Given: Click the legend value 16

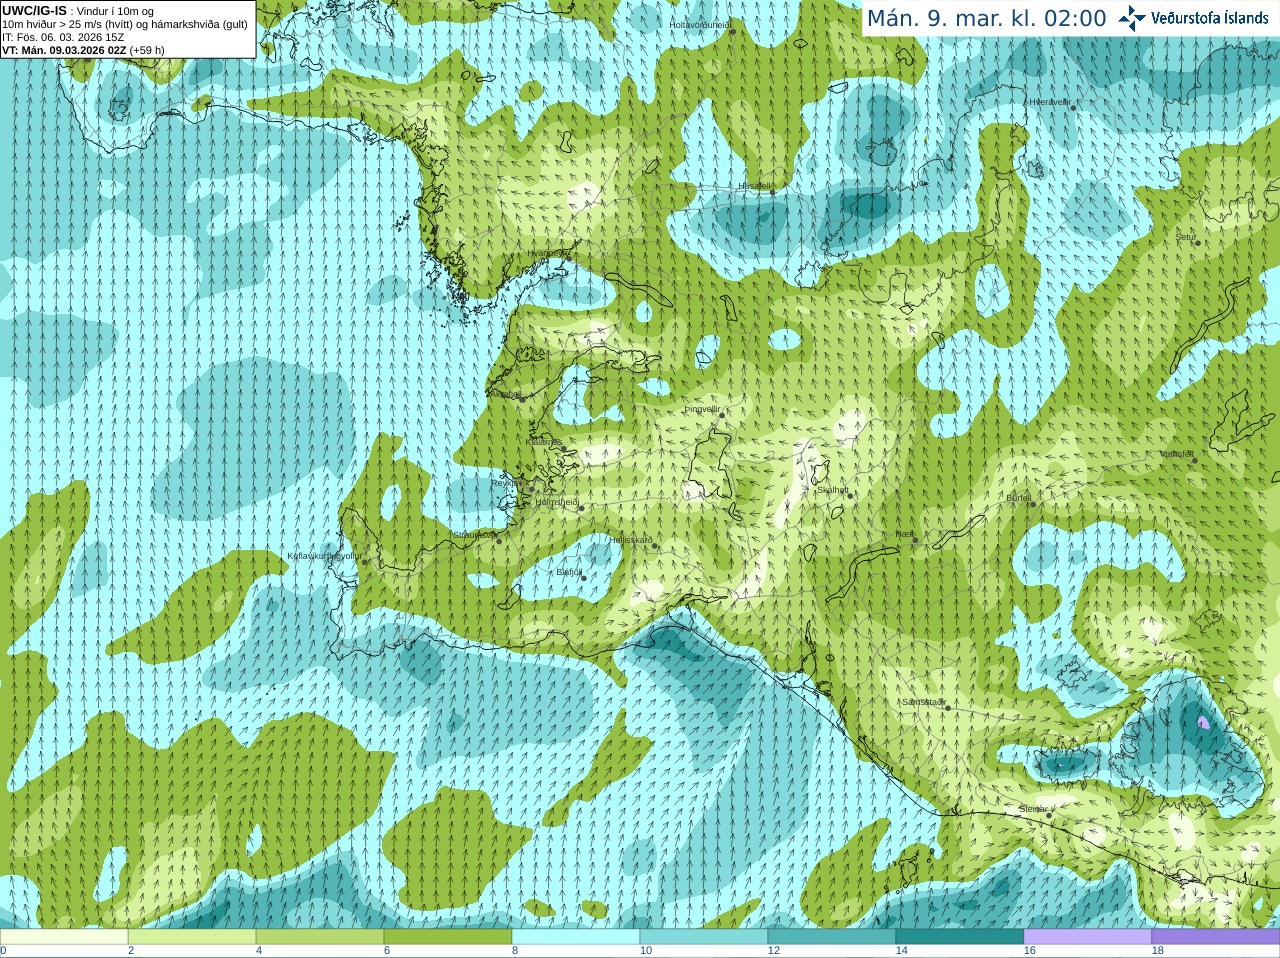Looking at the screenshot, I should [x=1030, y=951].
